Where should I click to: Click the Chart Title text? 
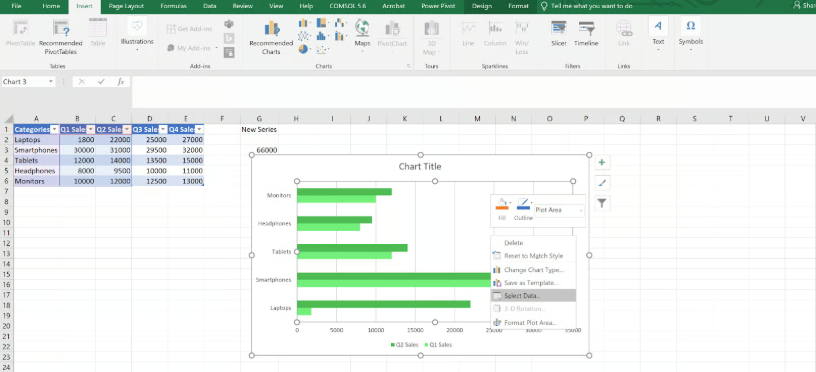(420, 166)
